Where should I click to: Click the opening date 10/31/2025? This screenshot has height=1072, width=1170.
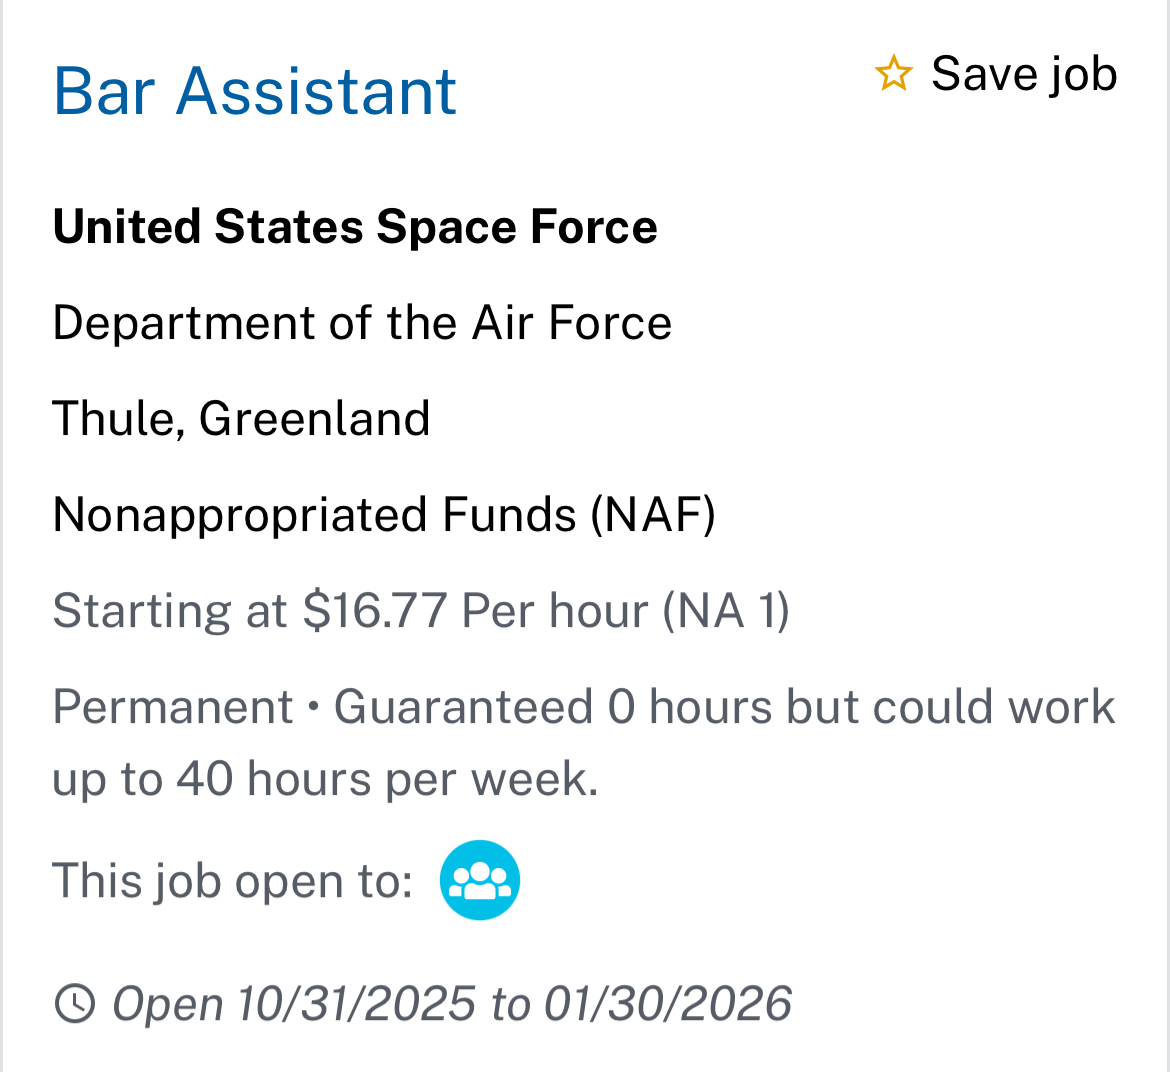(x=356, y=1003)
